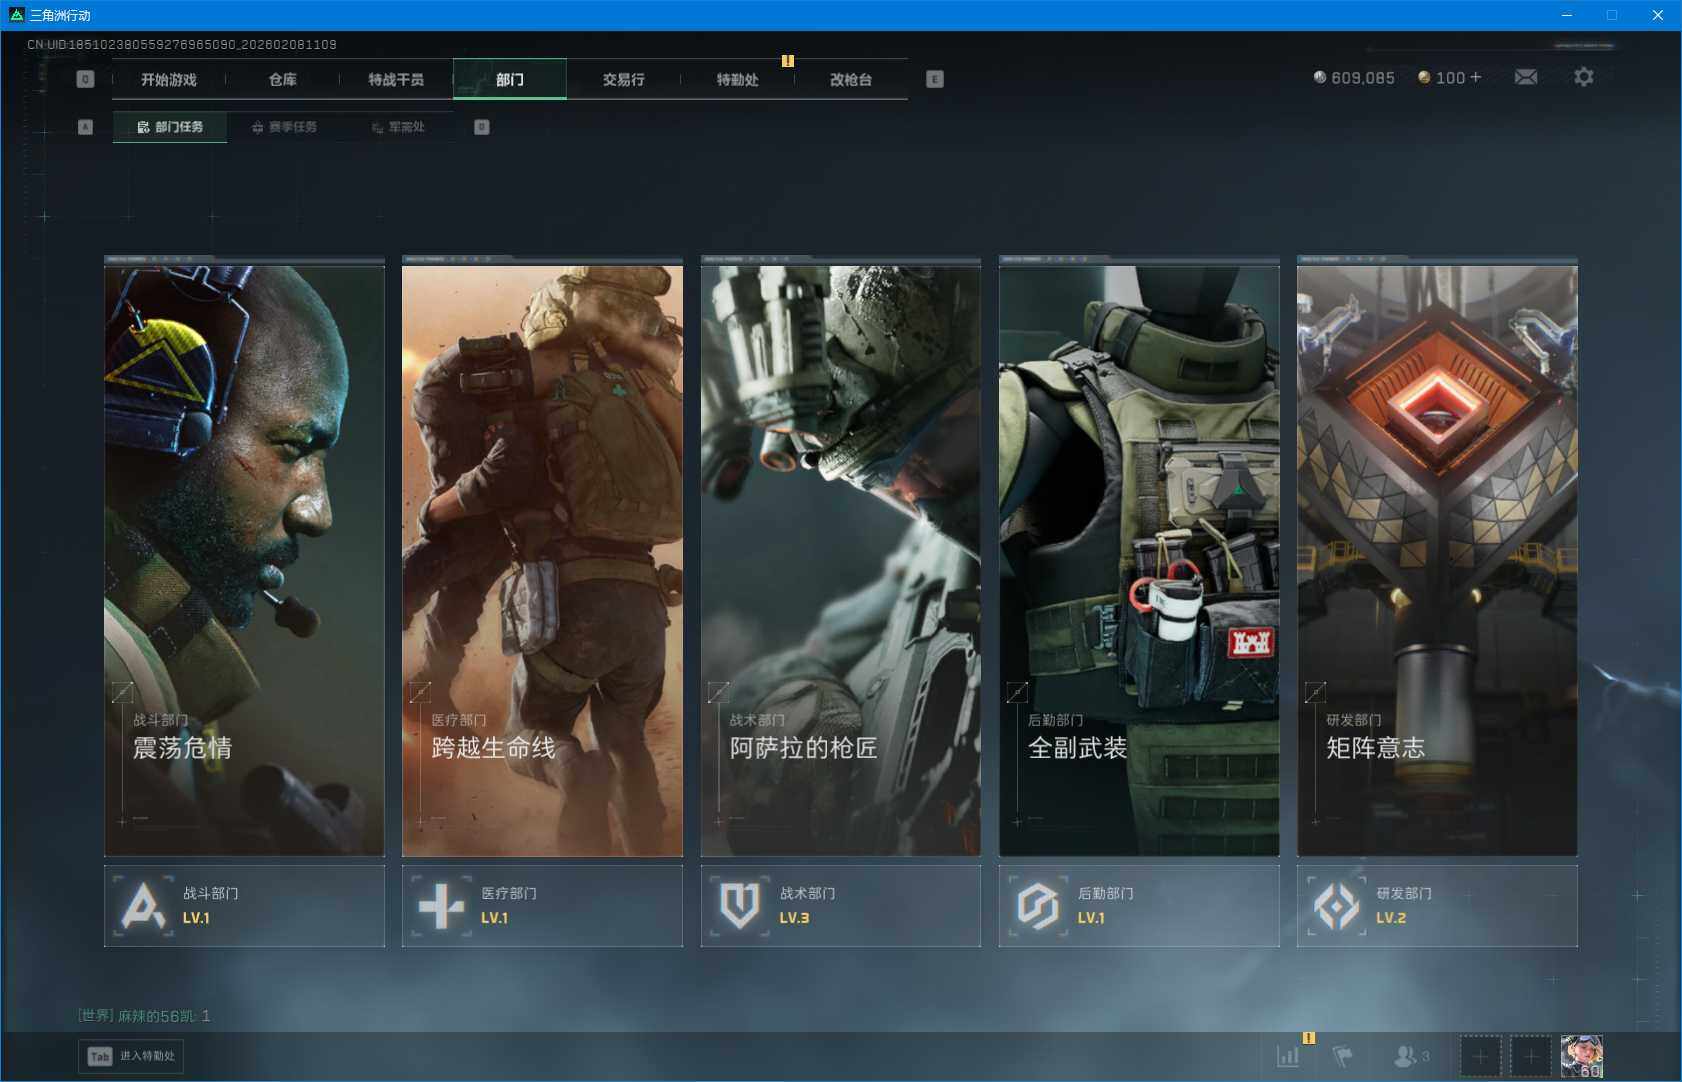Open the bar chart stats icon
The width and height of the screenshot is (1682, 1082).
point(1288,1056)
